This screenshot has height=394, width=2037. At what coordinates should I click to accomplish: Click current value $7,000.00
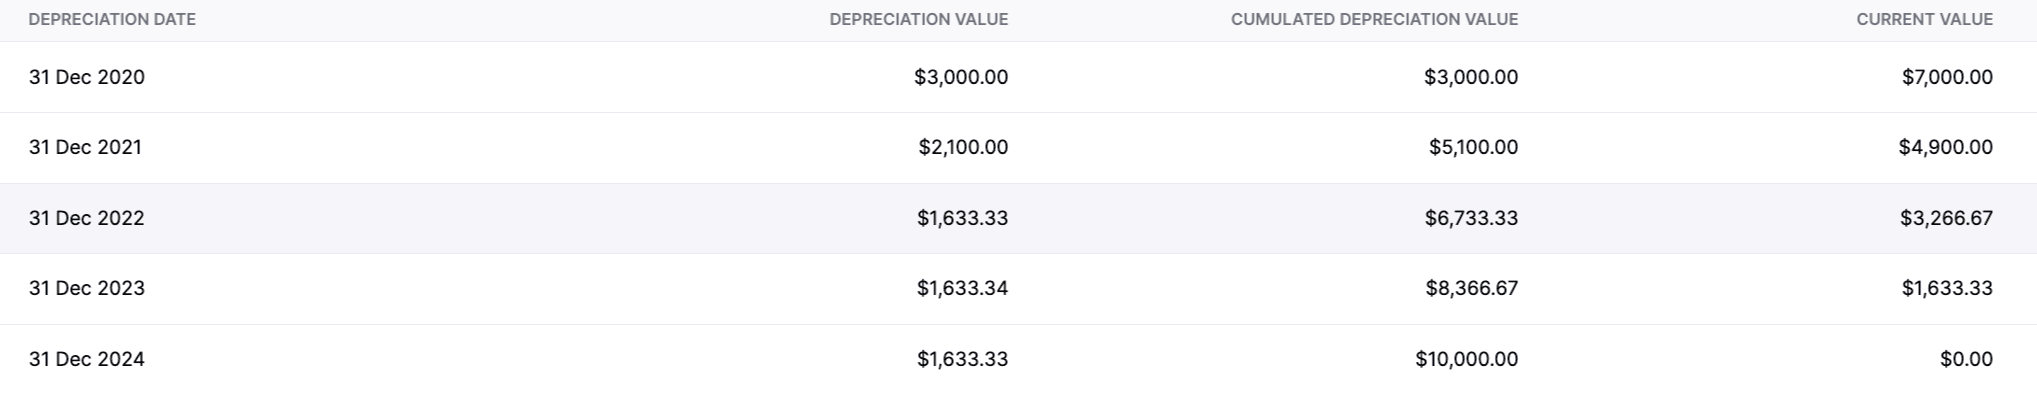click(x=1947, y=77)
